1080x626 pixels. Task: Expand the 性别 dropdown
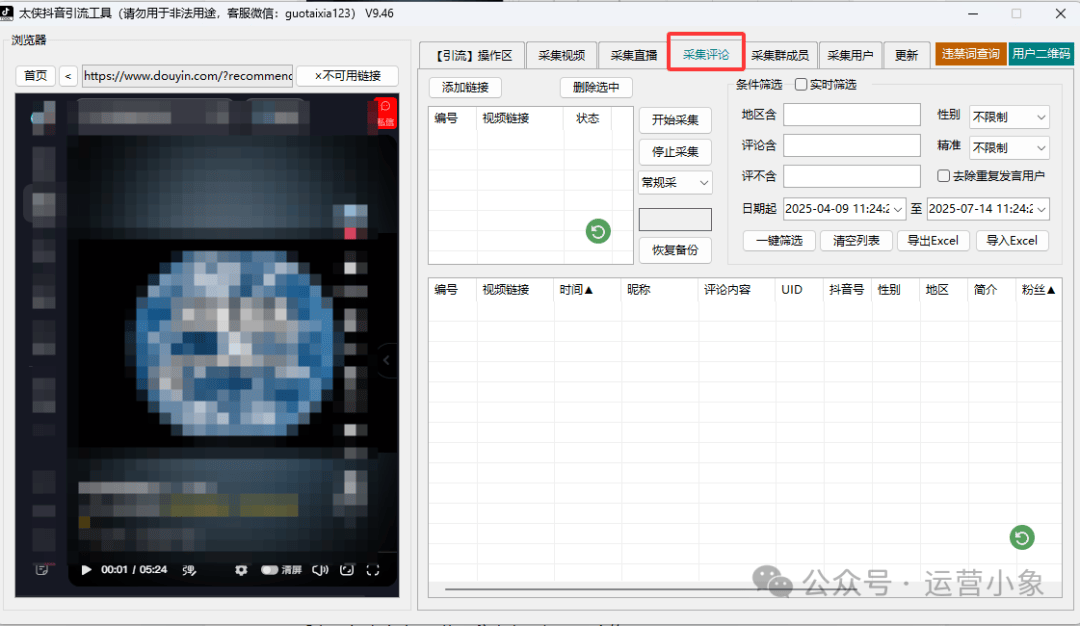pyautogui.click(x=1009, y=117)
